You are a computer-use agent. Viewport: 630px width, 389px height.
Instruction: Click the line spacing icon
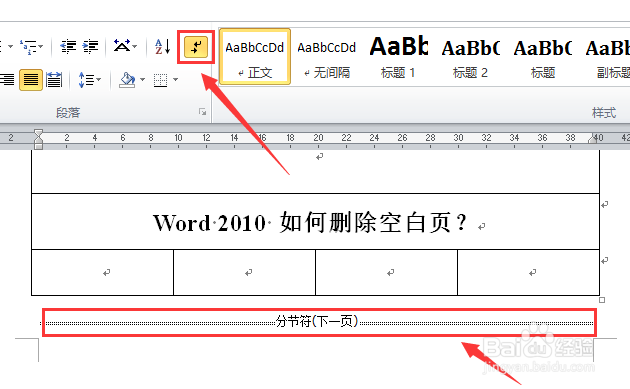click(85, 80)
